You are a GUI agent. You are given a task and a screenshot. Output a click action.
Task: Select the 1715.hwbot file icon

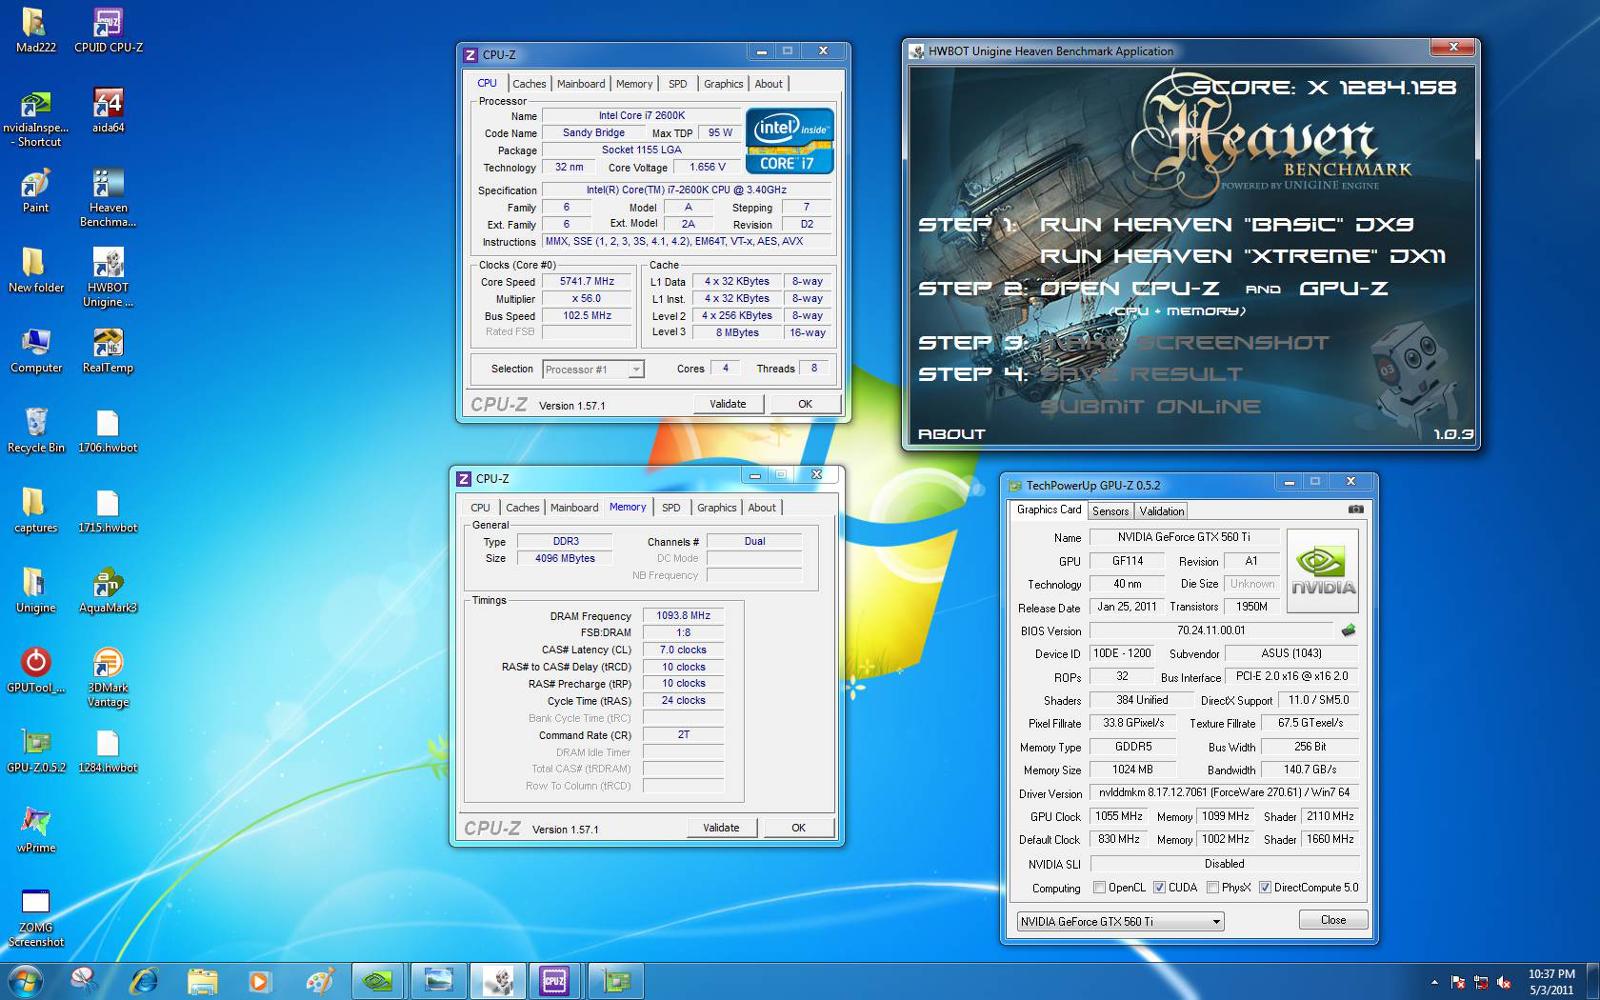[x=108, y=510]
